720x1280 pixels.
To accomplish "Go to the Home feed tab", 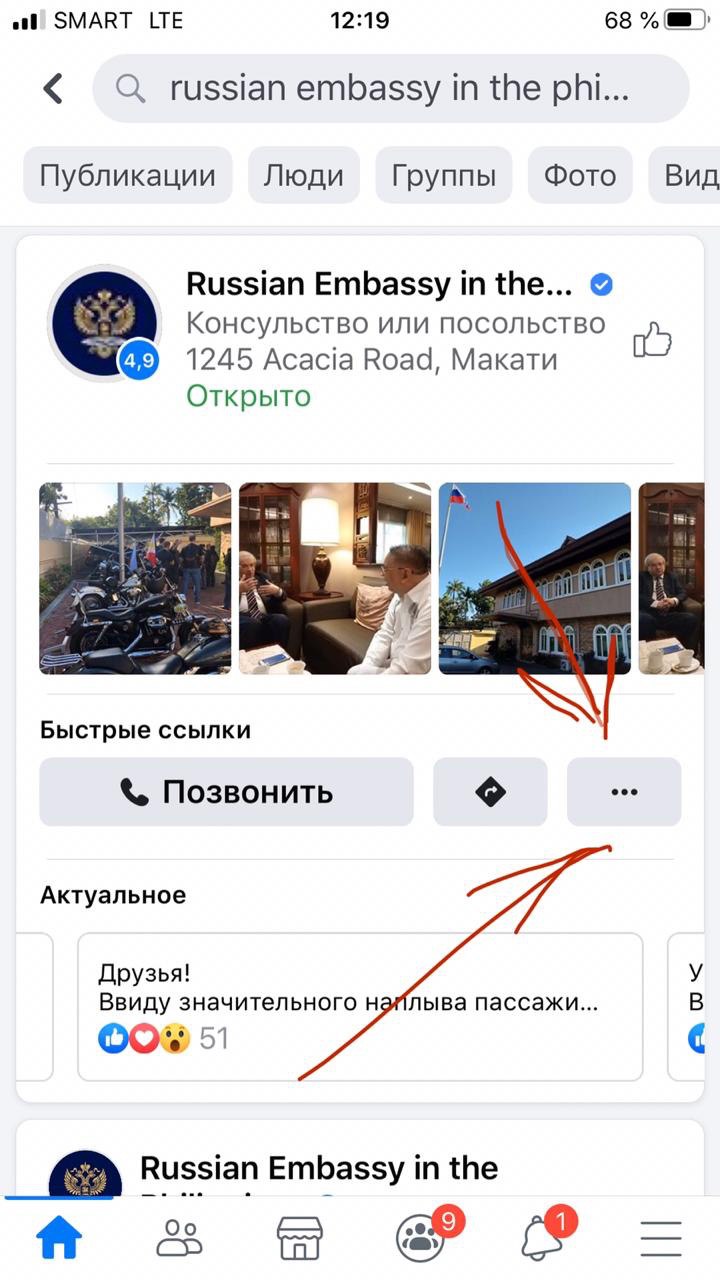I will click(x=60, y=1240).
